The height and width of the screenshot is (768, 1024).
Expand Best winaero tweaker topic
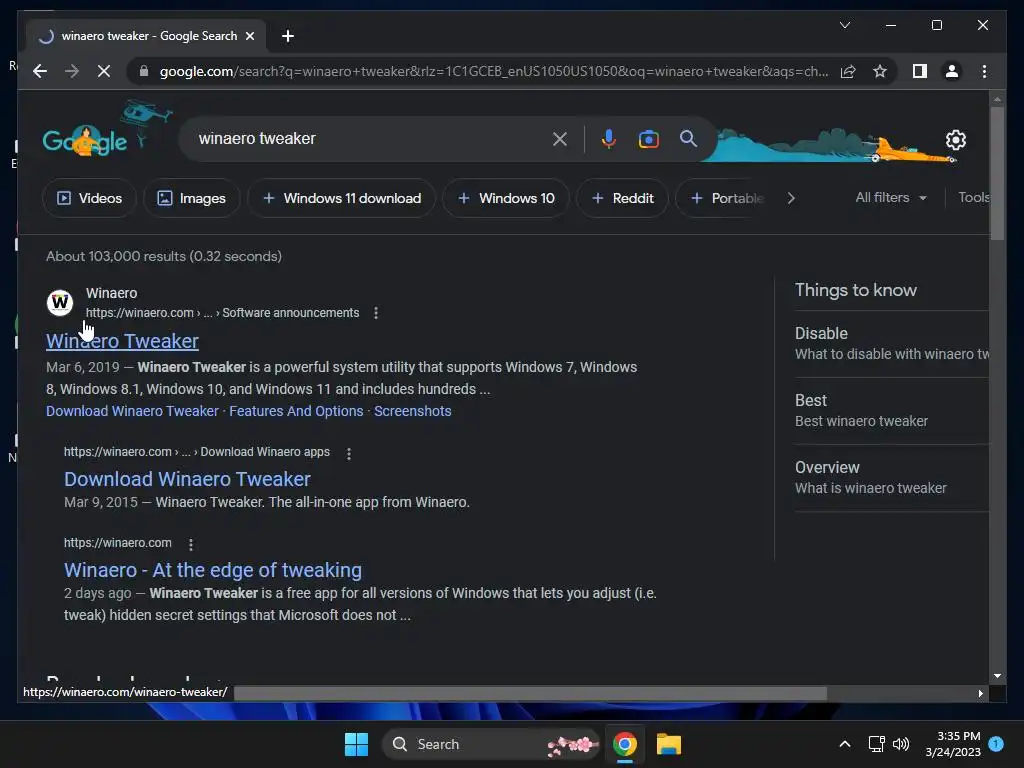(x=891, y=411)
